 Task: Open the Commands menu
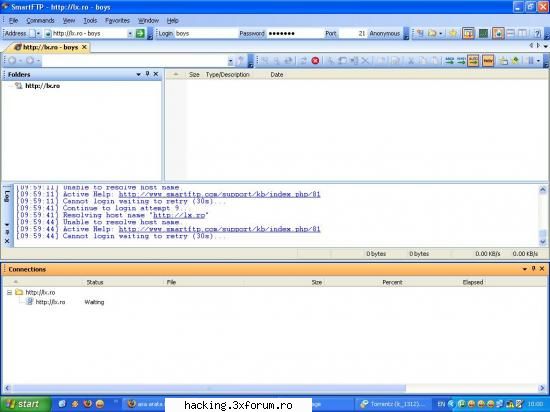tap(40, 20)
